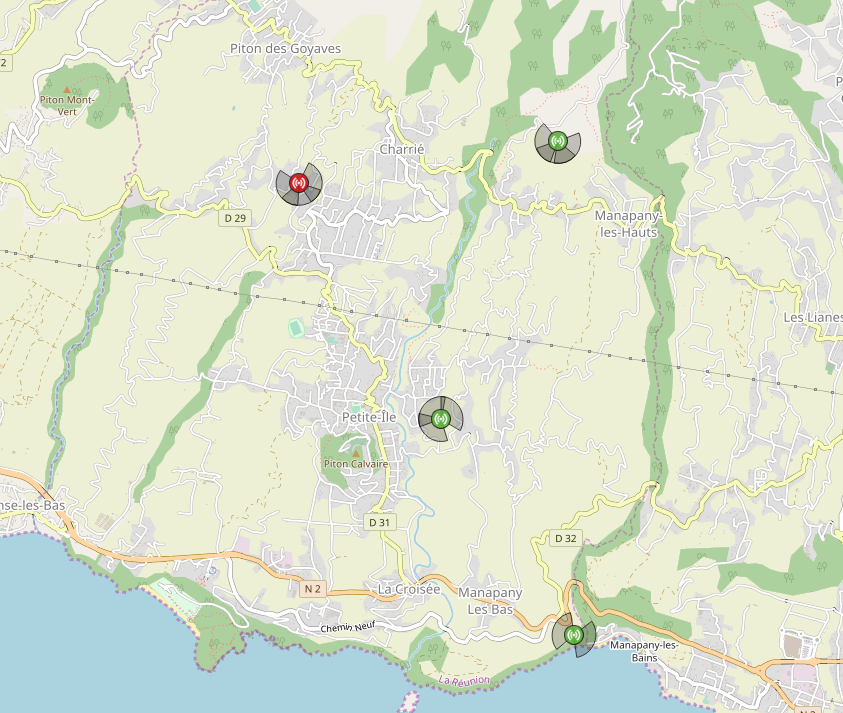The width and height of the screenshot is (843, 713).
Task: Click the Charrié place label
Action: (x=402, y=149)
